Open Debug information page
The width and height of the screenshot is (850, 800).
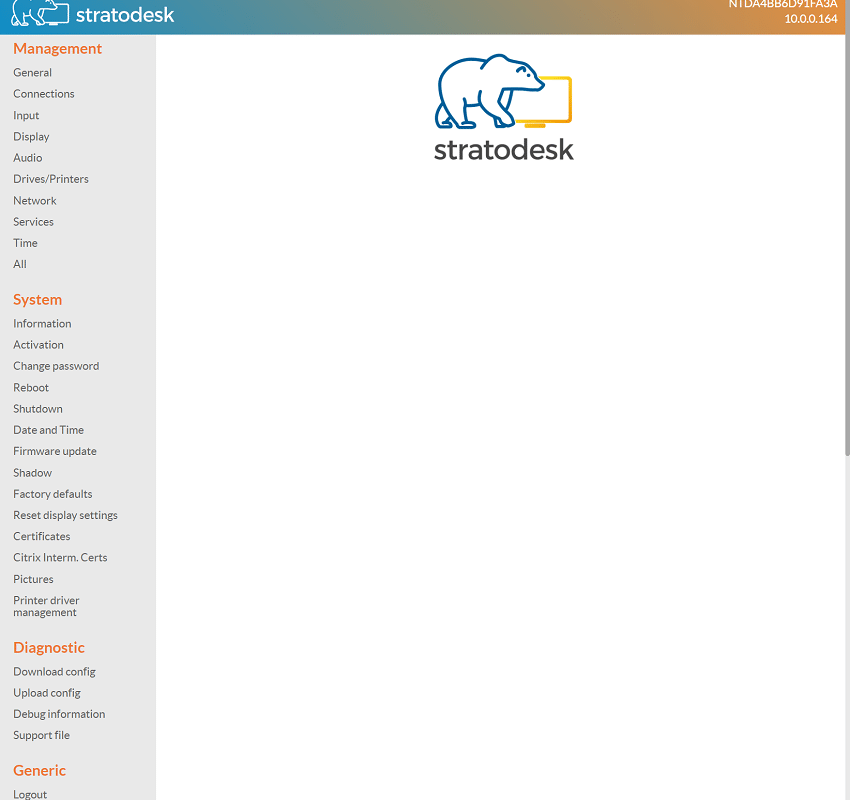[59, 714]
